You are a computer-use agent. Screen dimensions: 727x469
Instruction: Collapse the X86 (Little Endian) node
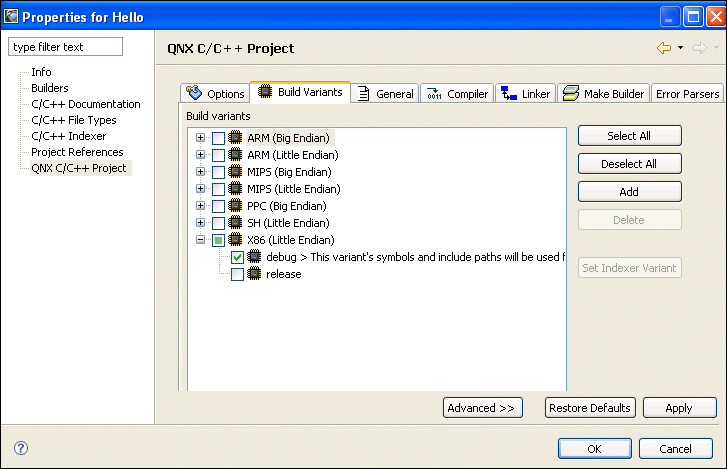pos(201,240)
